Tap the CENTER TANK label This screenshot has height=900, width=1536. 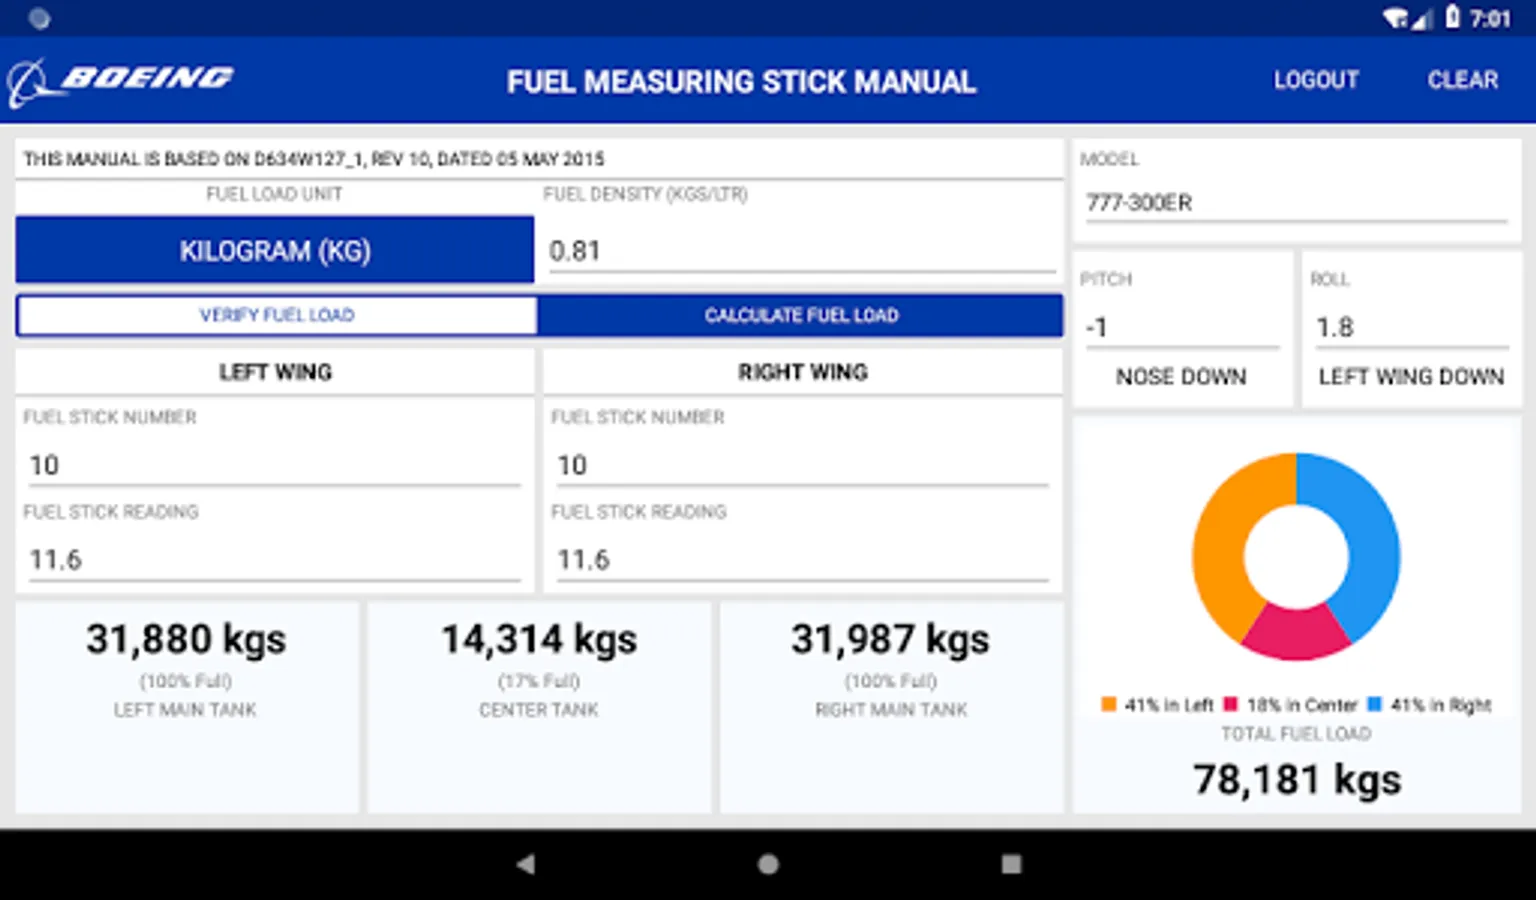coord(539,710)
